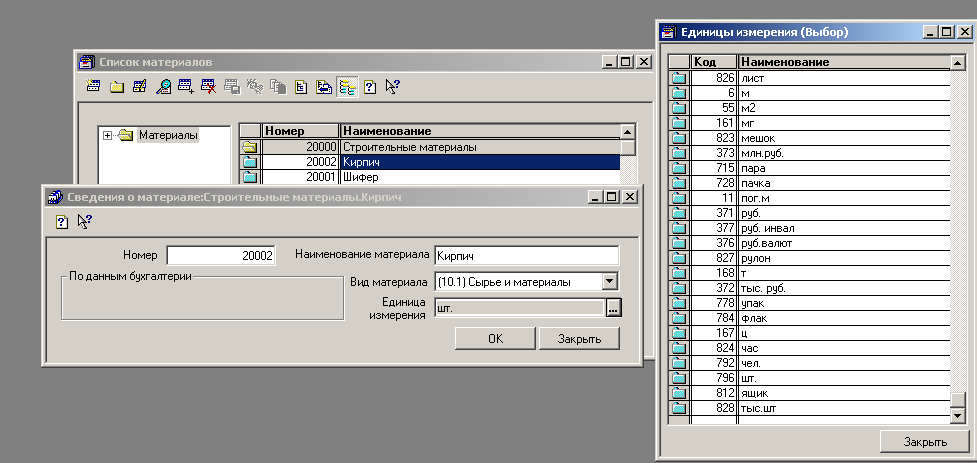Create a new material item in Список материалов toolbar
Screen dimensions: 977x463
[93, 87]
